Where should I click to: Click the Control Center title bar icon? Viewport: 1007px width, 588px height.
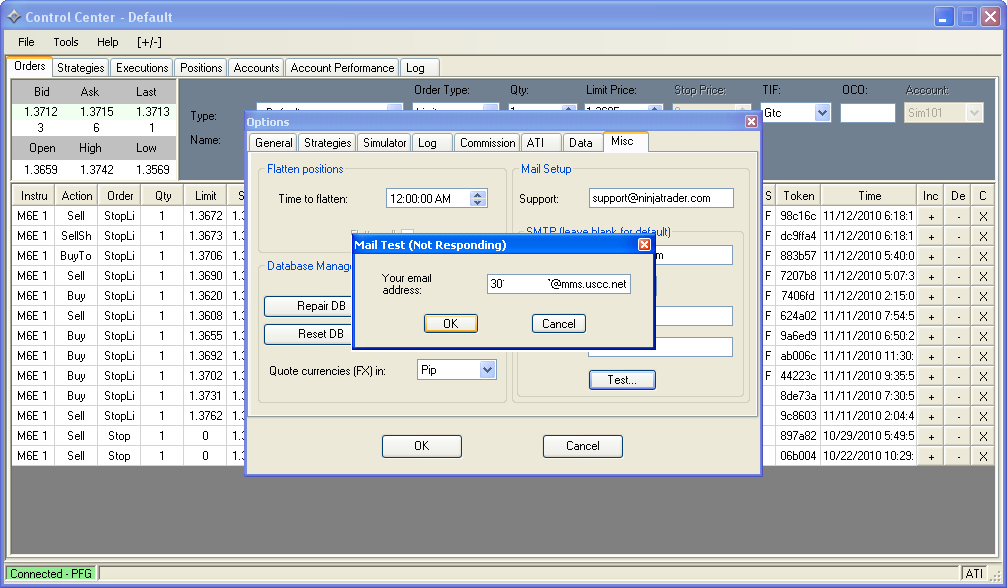click(x=13, y=17)
